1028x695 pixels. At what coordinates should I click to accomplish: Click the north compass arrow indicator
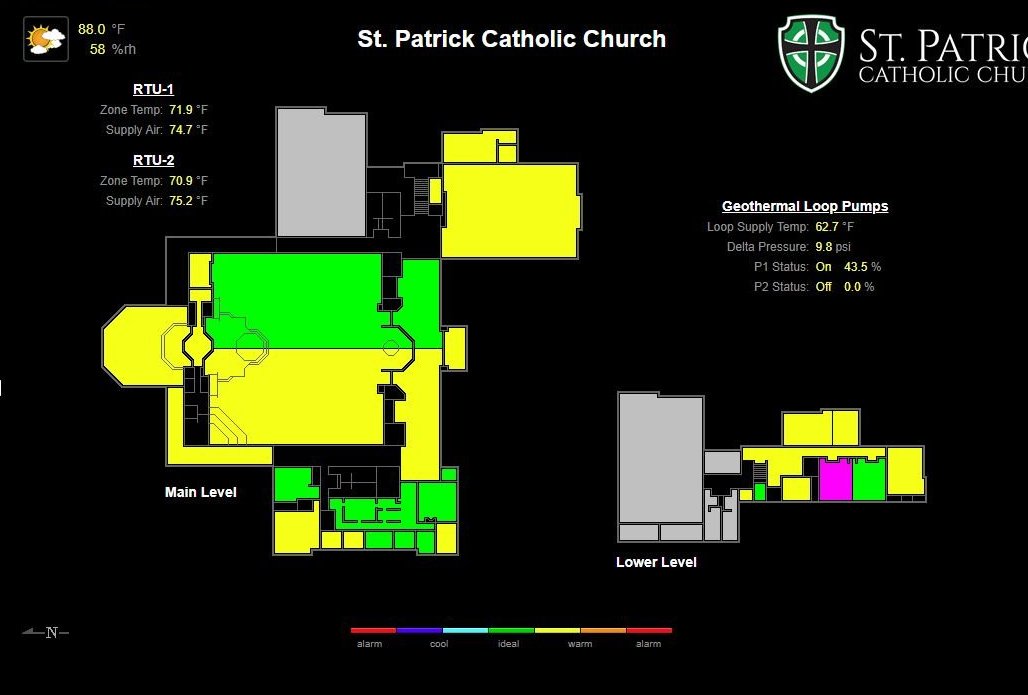(x=46, y=632)
